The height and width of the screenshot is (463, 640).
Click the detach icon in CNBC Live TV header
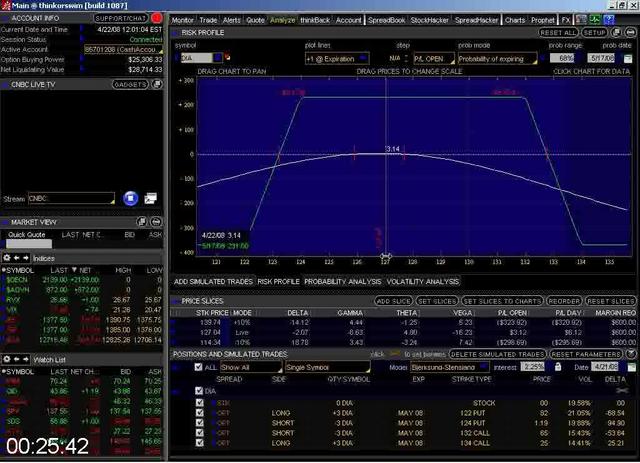pos(157,85)
